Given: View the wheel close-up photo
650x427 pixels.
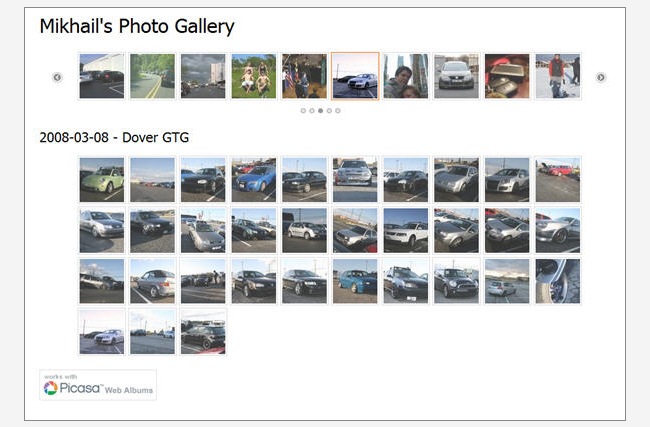Looking at the screenshot, I should (x=558, y=281).
